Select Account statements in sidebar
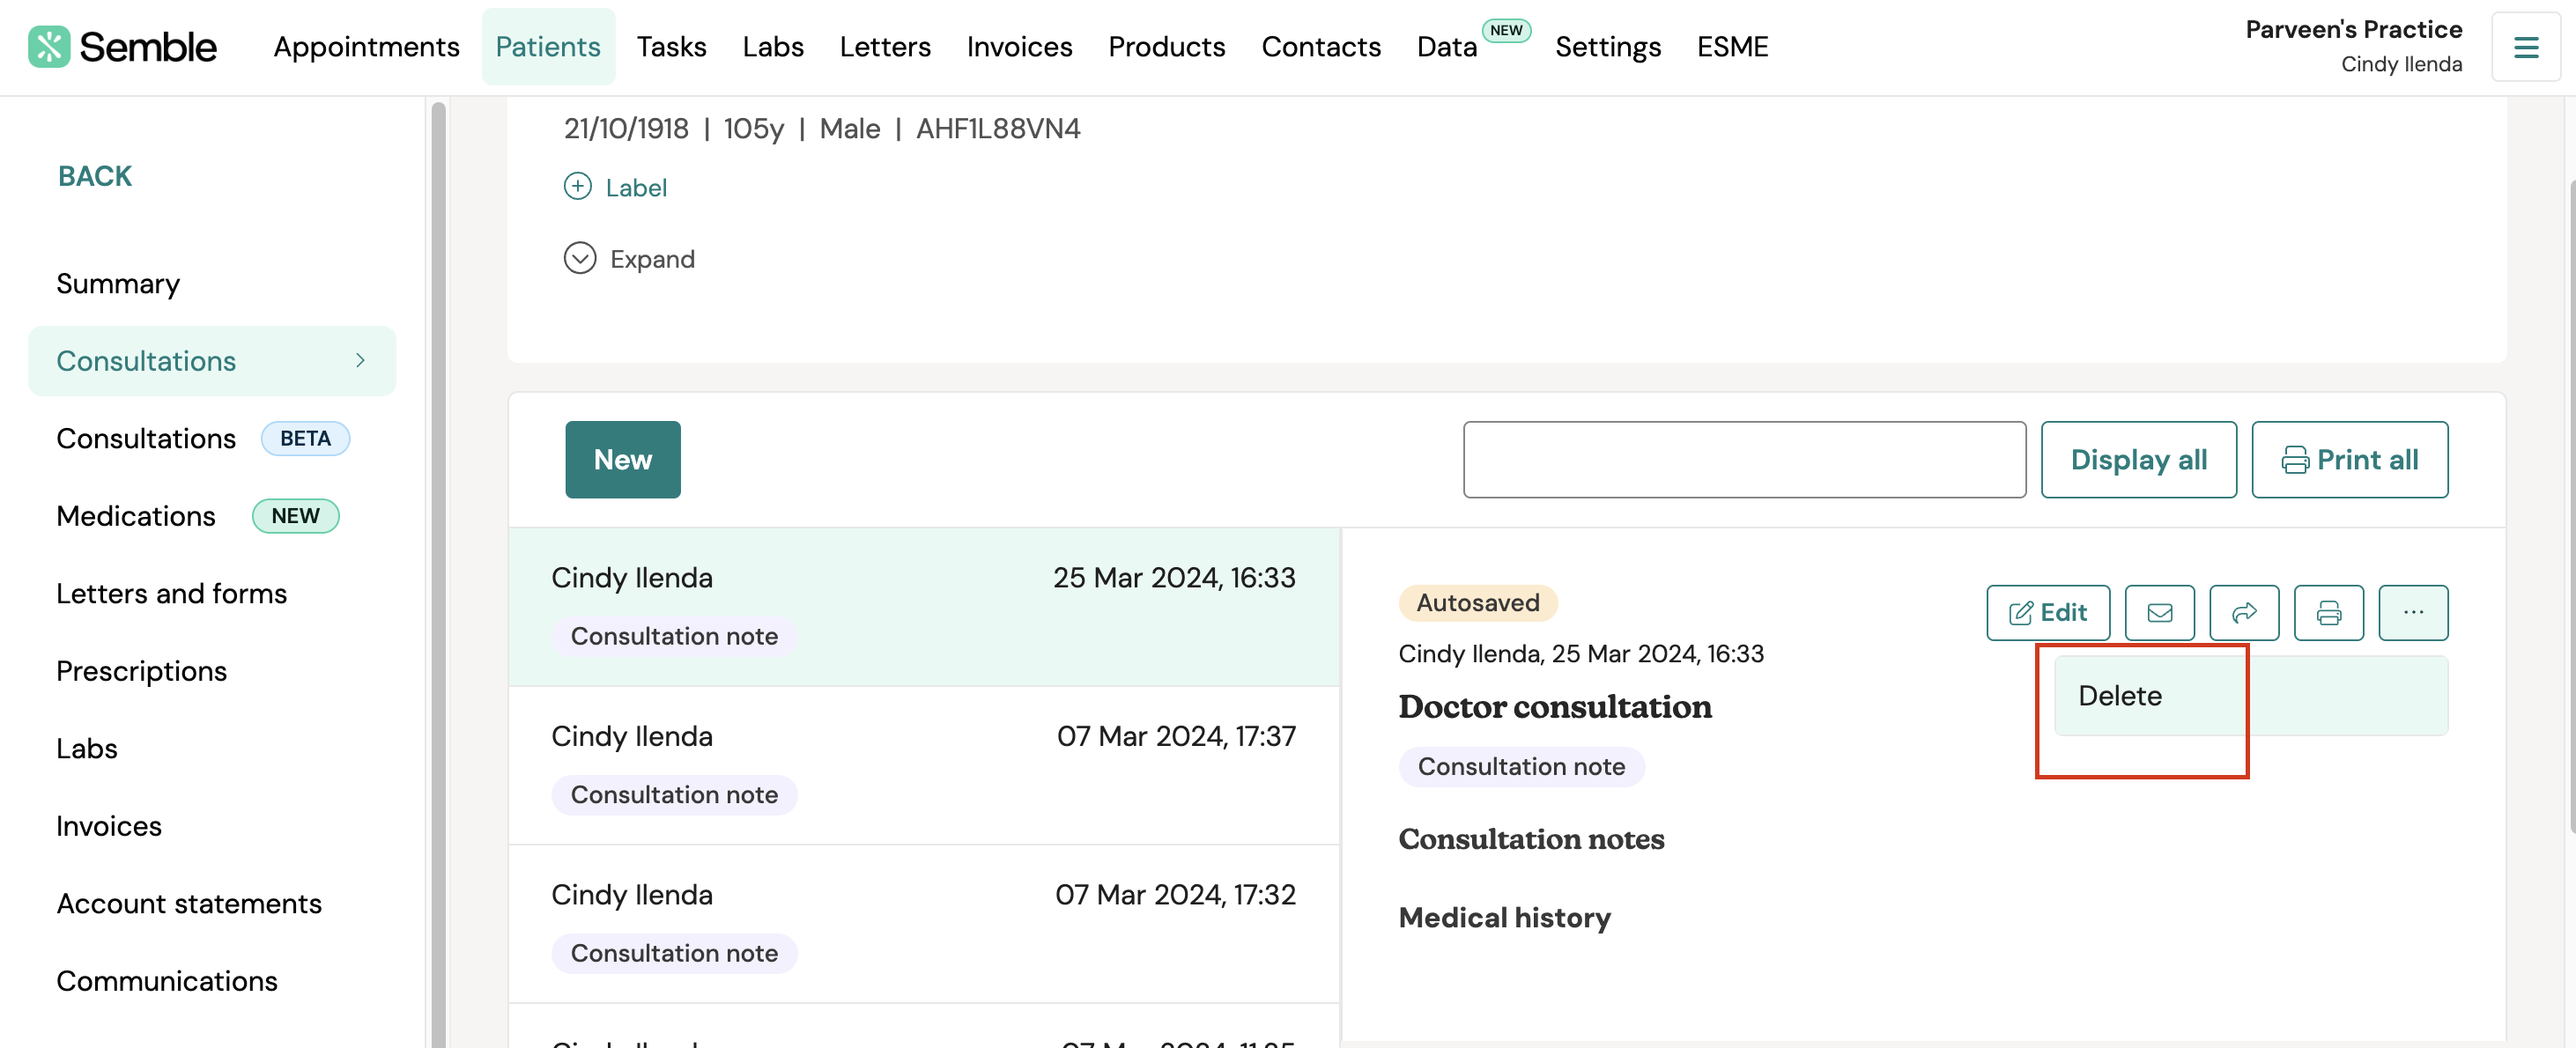This screenshot has width=2576, height=1048. (x=189, y=903)
